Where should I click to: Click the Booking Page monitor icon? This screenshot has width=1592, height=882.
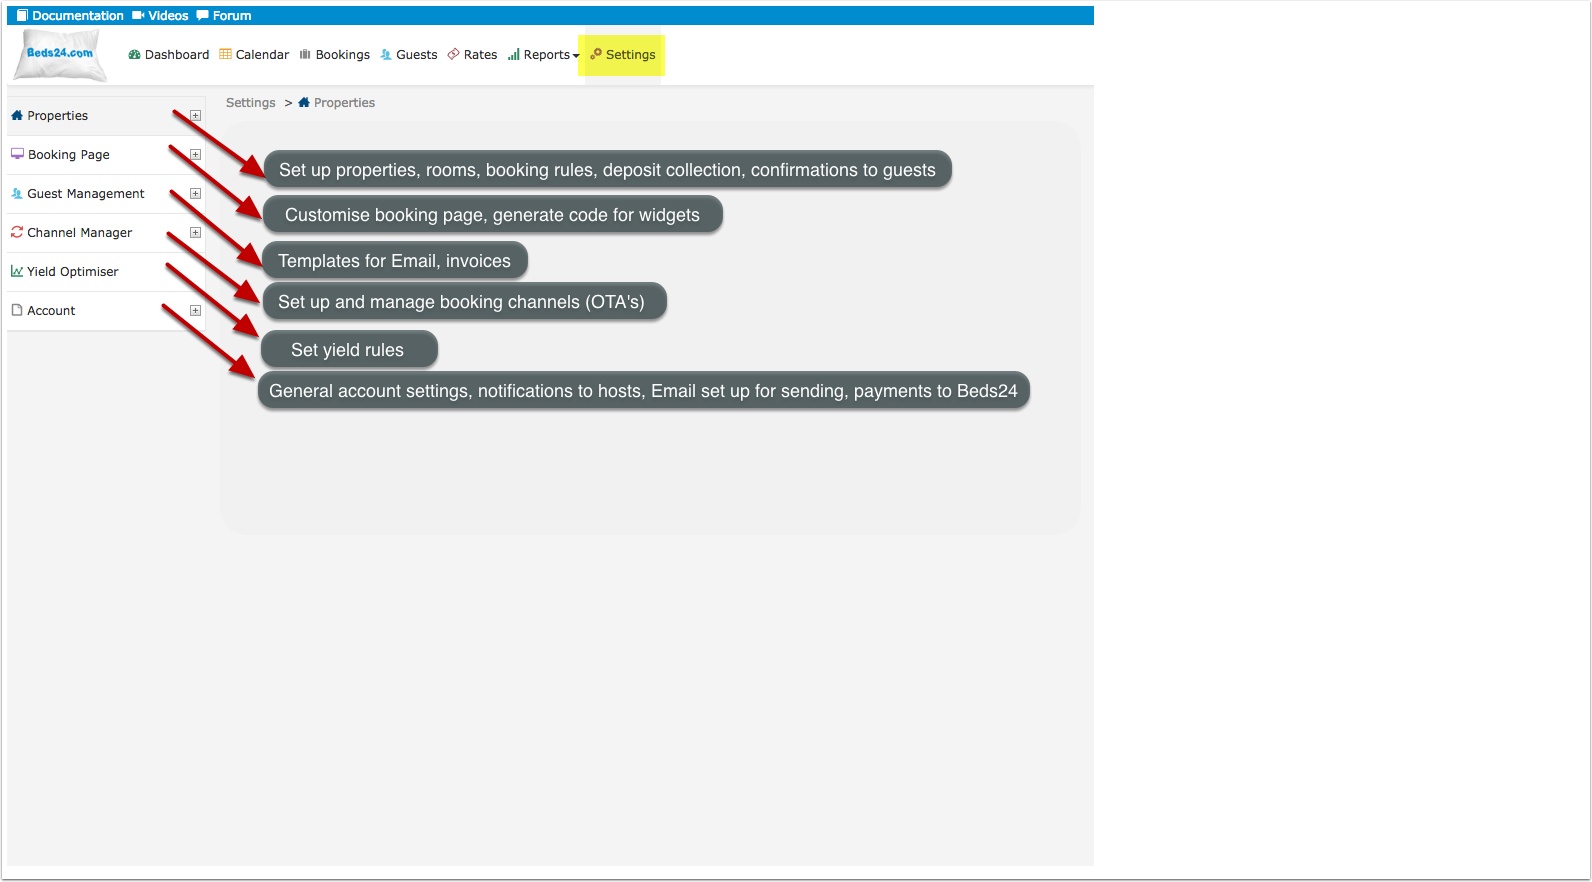pos(17,154)
